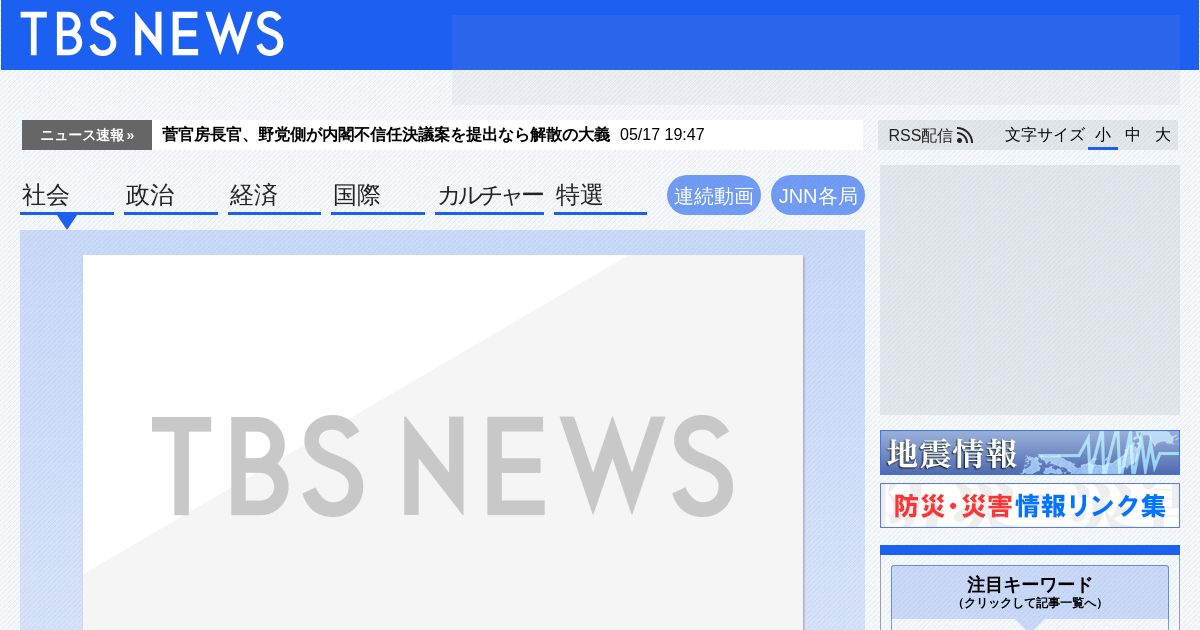Set text size to 小
Viewport: 1200px width, 630px height.
1103,135
